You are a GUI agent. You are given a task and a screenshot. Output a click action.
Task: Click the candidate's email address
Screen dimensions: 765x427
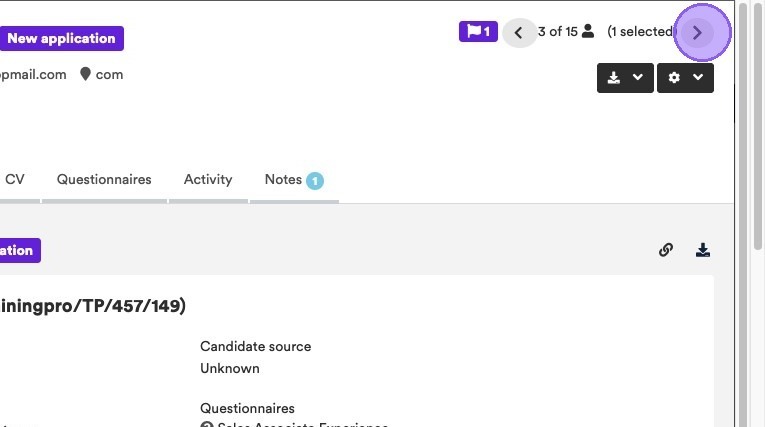tap(33, 74)
